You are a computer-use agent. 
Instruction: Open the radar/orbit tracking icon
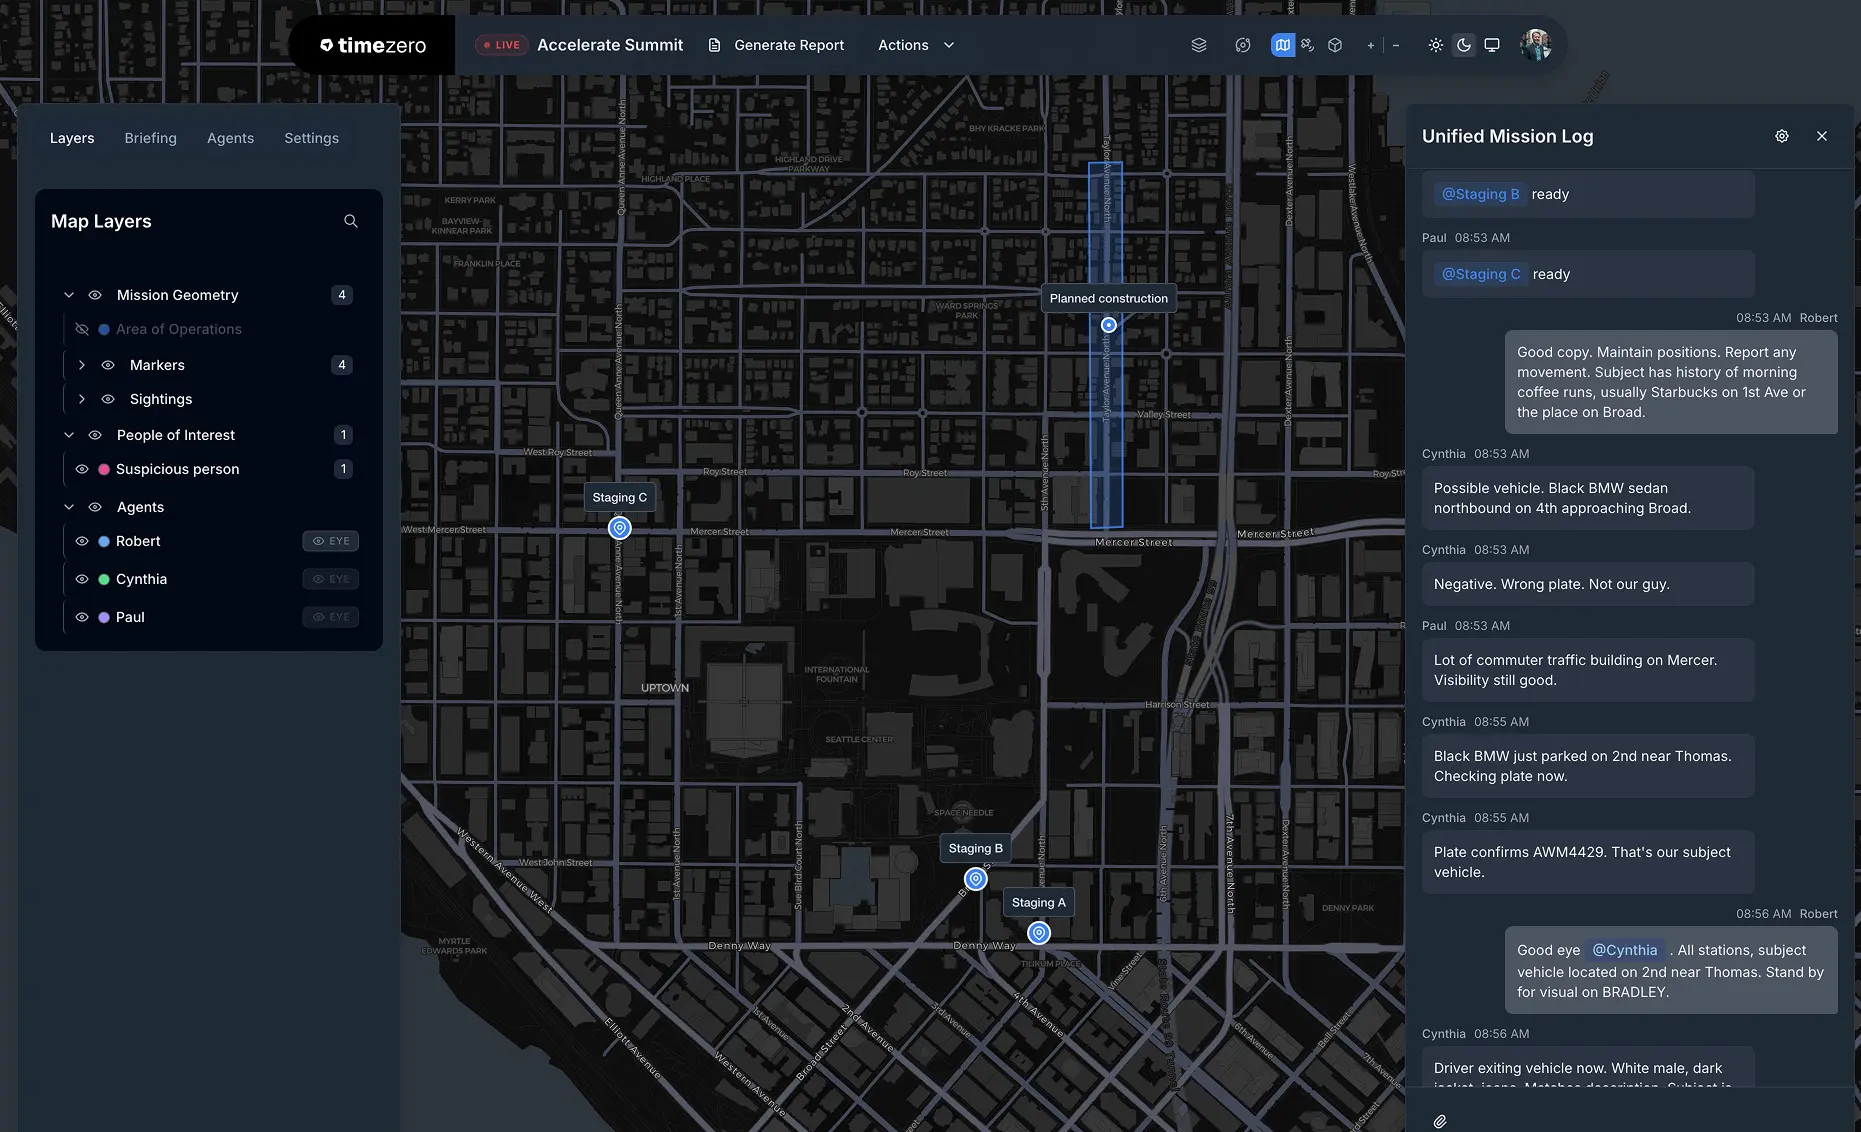(x=1242, y=45)
